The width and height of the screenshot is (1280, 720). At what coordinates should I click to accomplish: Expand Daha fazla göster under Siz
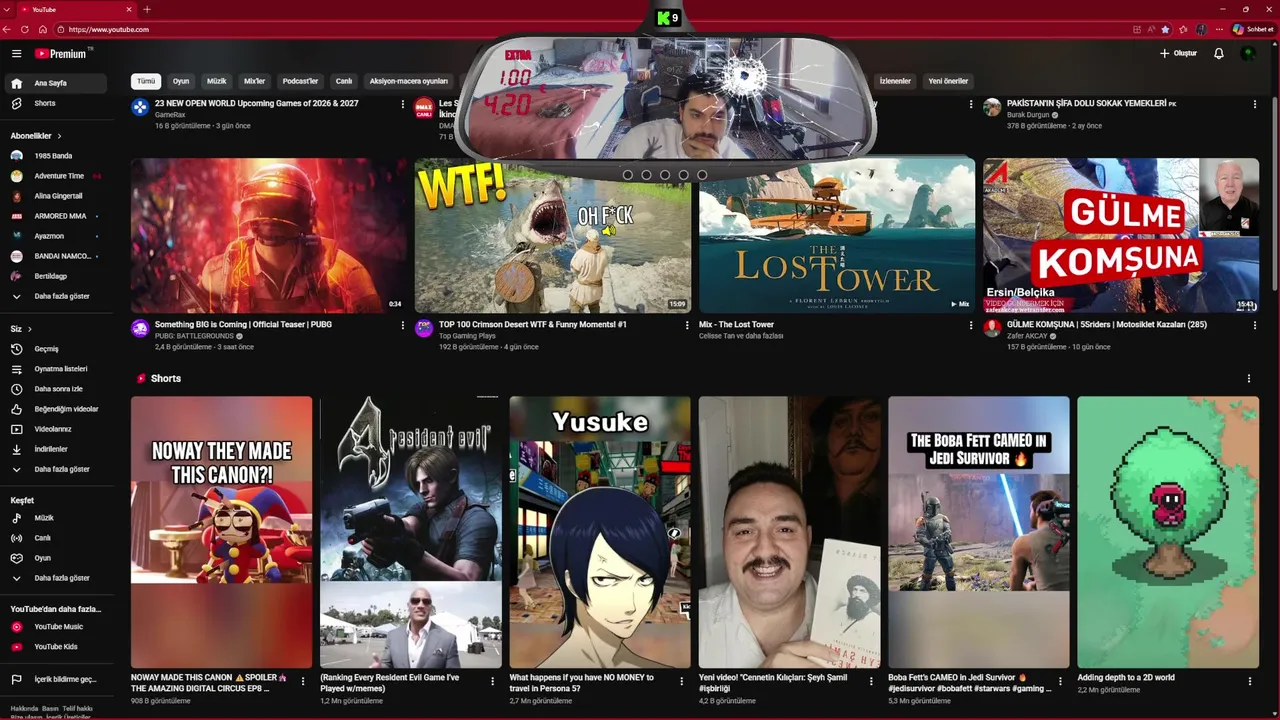(x=56, y=469)
